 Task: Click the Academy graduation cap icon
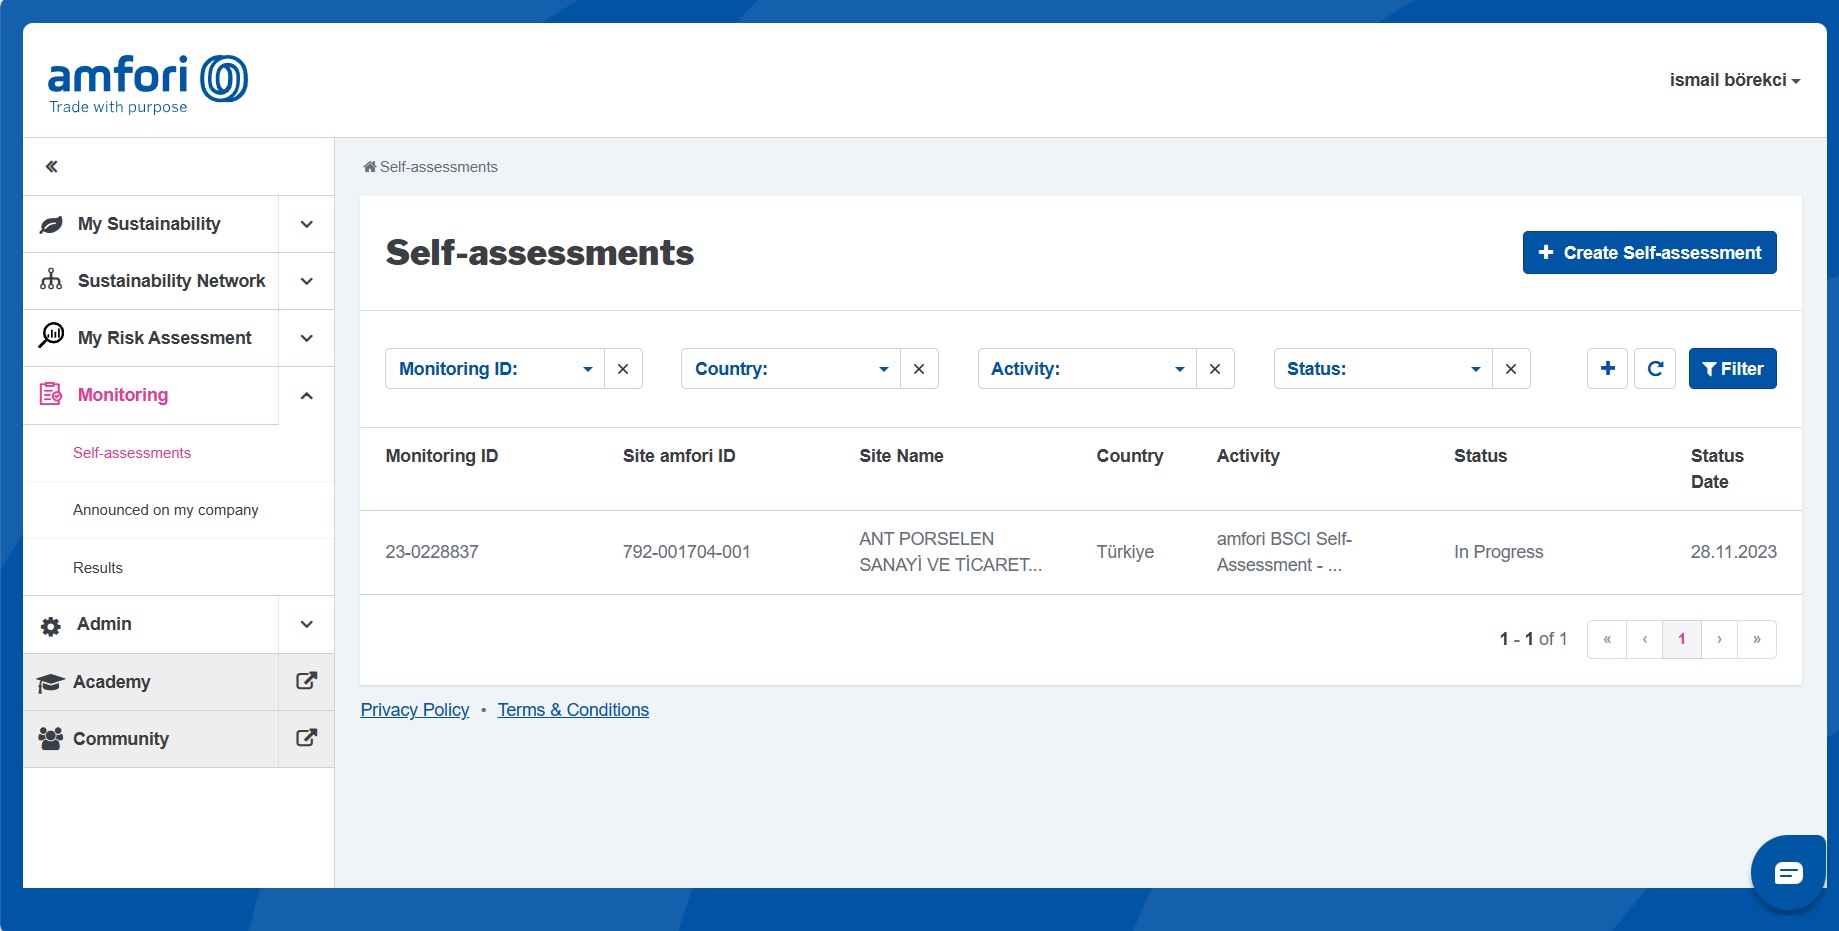coord(51,683)
